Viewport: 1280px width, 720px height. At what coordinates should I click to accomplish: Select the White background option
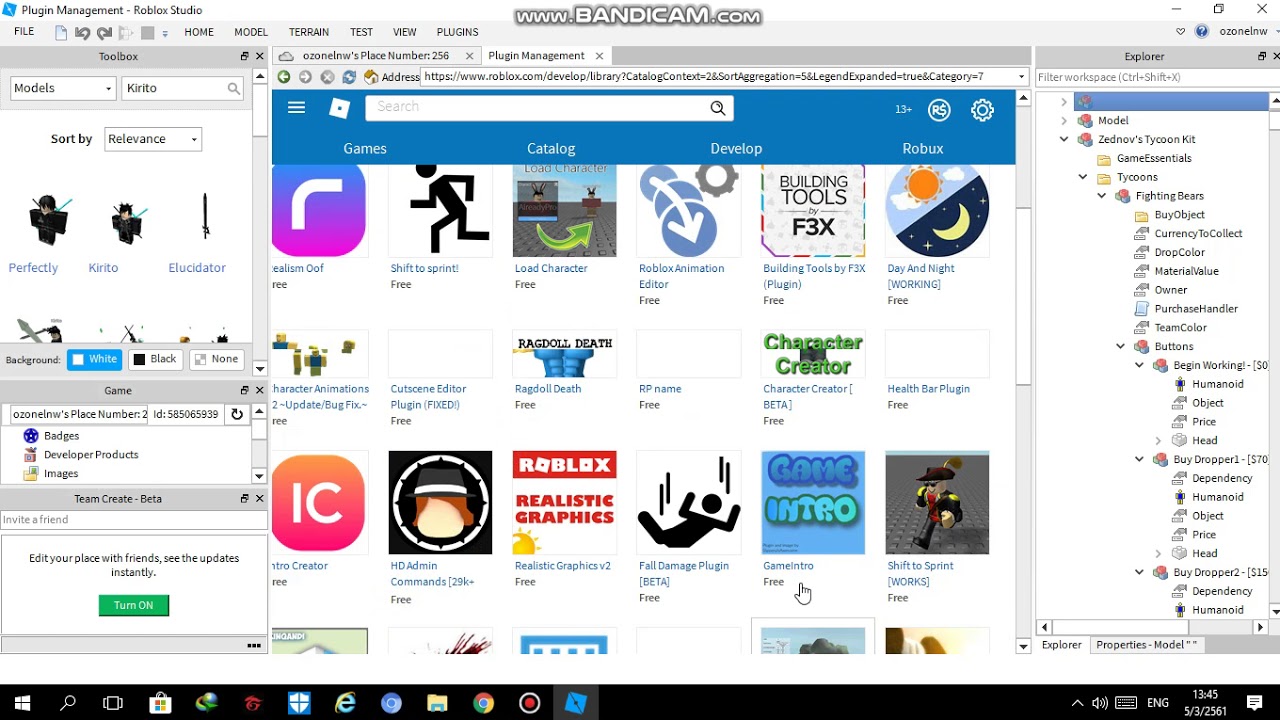94,359
